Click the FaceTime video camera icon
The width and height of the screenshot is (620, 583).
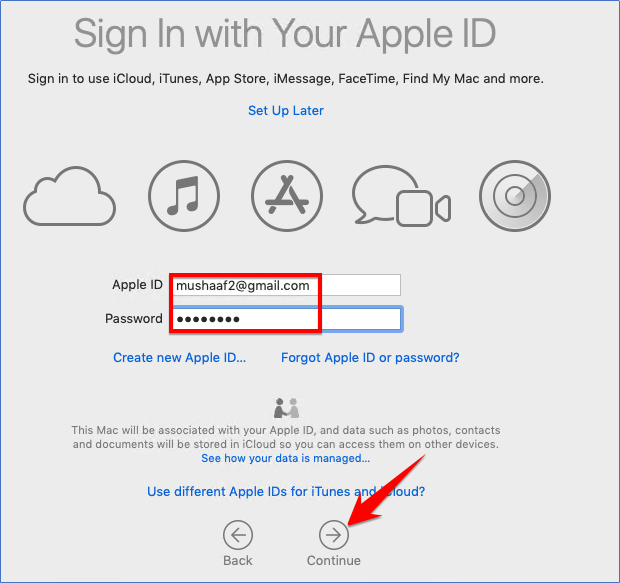point(423,208)
